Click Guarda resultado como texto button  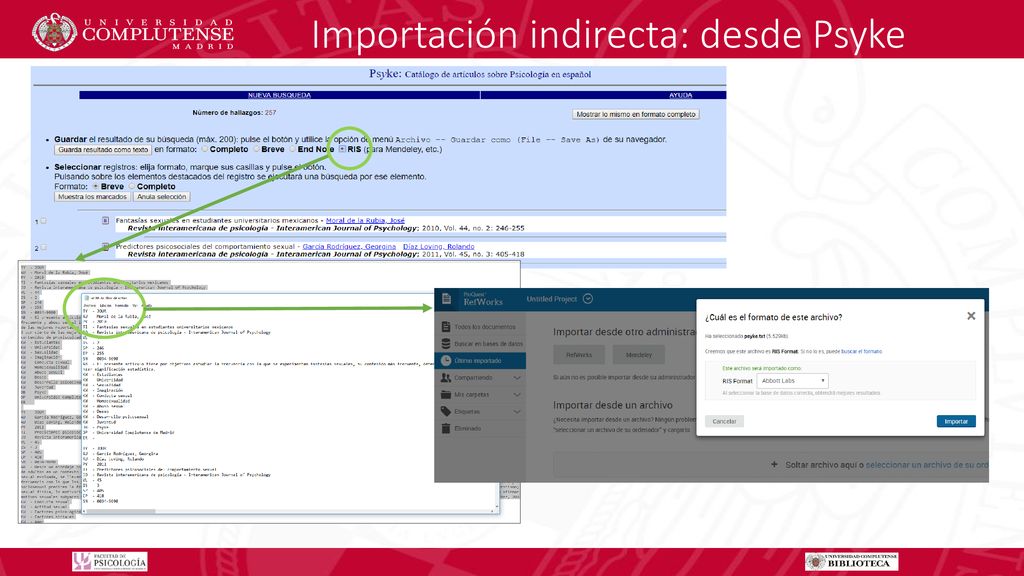[103, 150]
